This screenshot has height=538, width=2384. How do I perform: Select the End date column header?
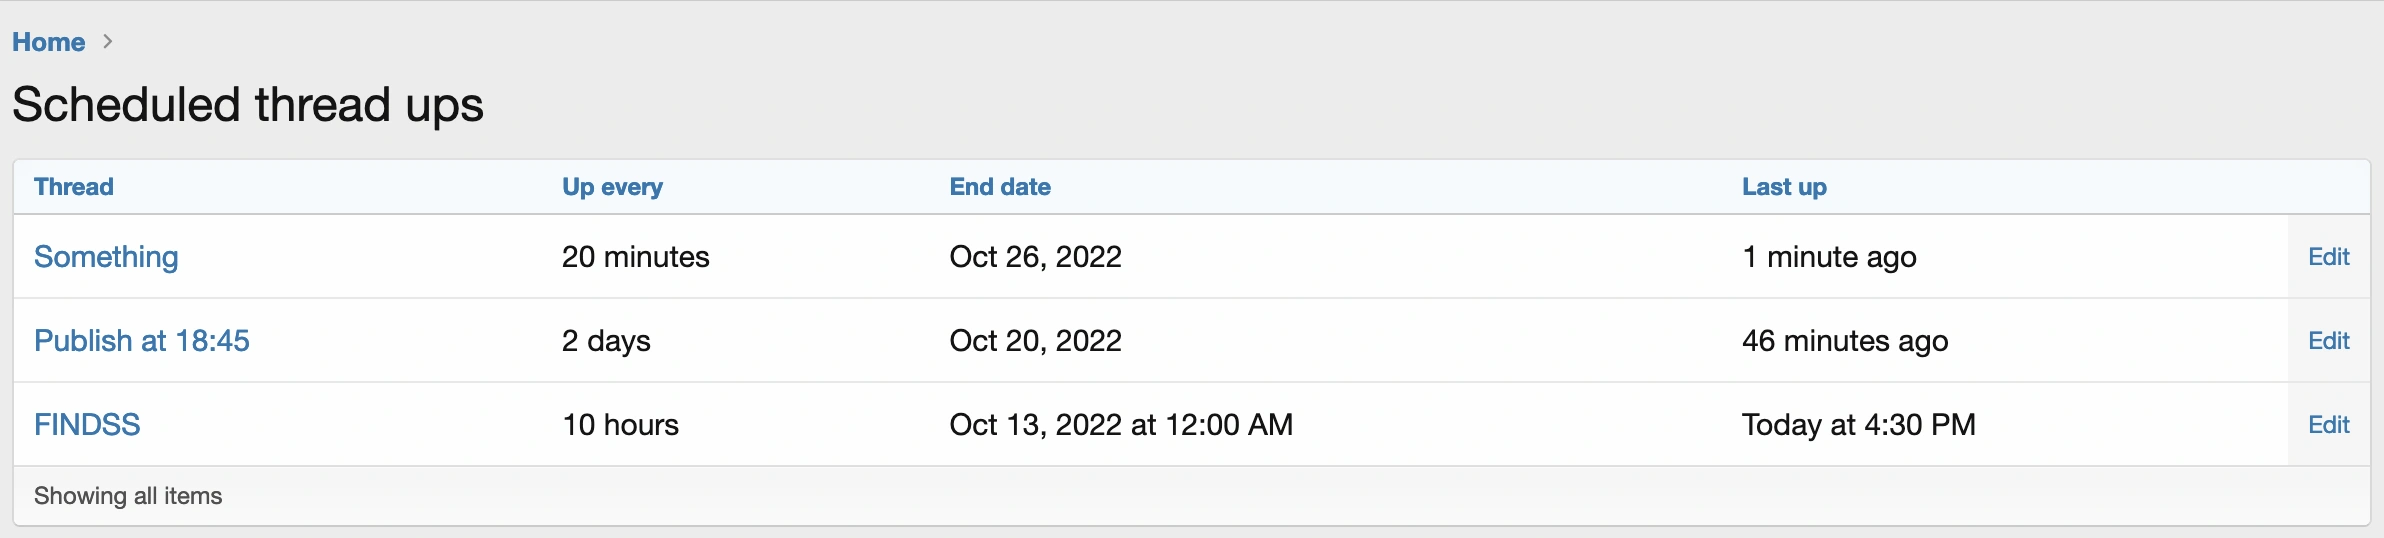1000,187
